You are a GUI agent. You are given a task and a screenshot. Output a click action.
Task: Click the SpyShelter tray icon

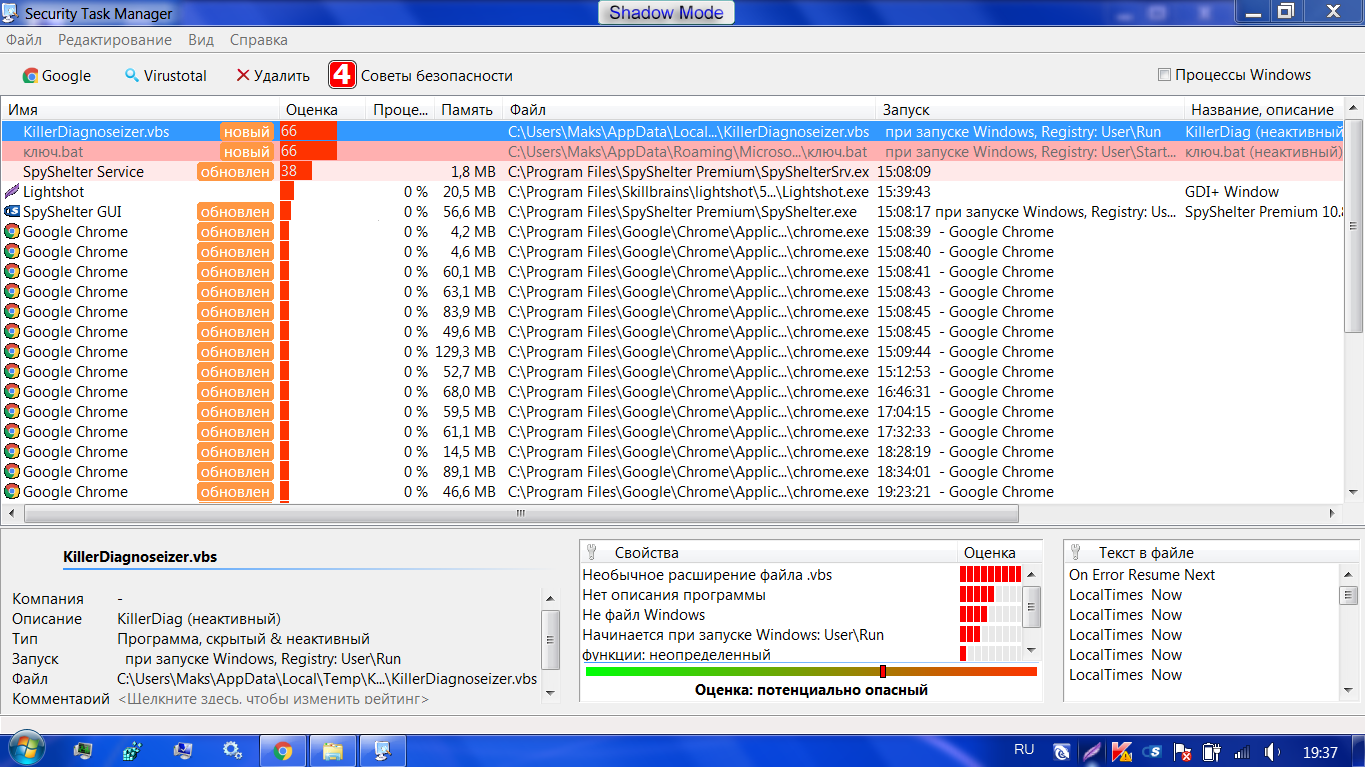[x=1152, y=751]
